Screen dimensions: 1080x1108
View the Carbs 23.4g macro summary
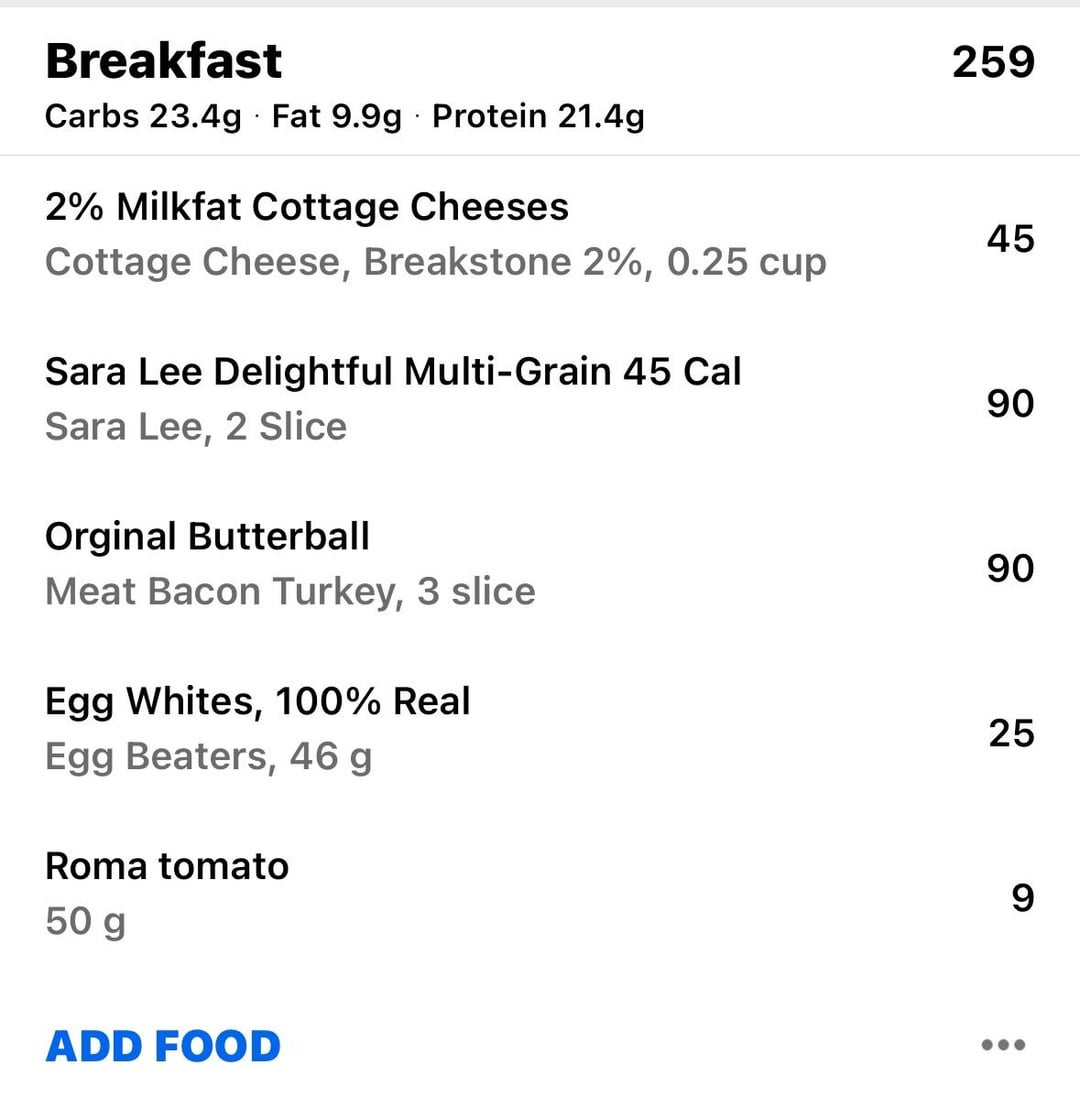pos(143,117)
